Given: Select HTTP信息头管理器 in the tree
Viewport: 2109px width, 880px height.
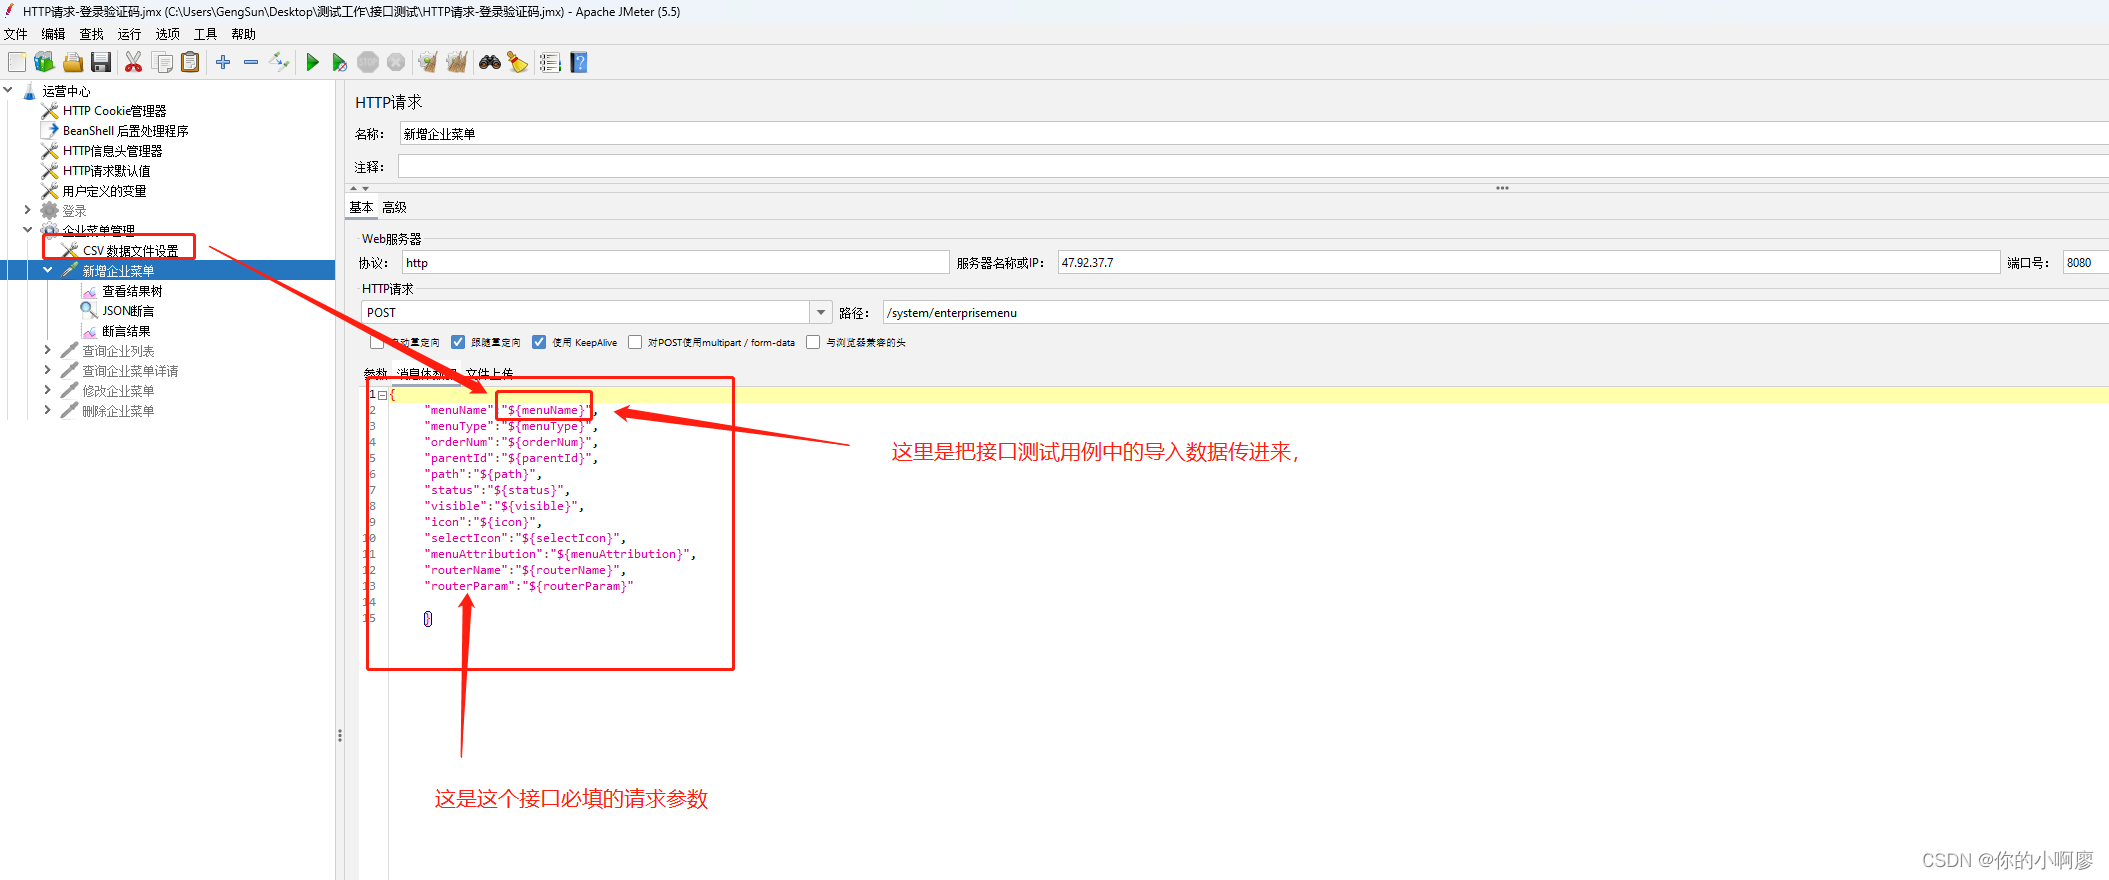Looking at the screenshot, I should tap(113, 151).
